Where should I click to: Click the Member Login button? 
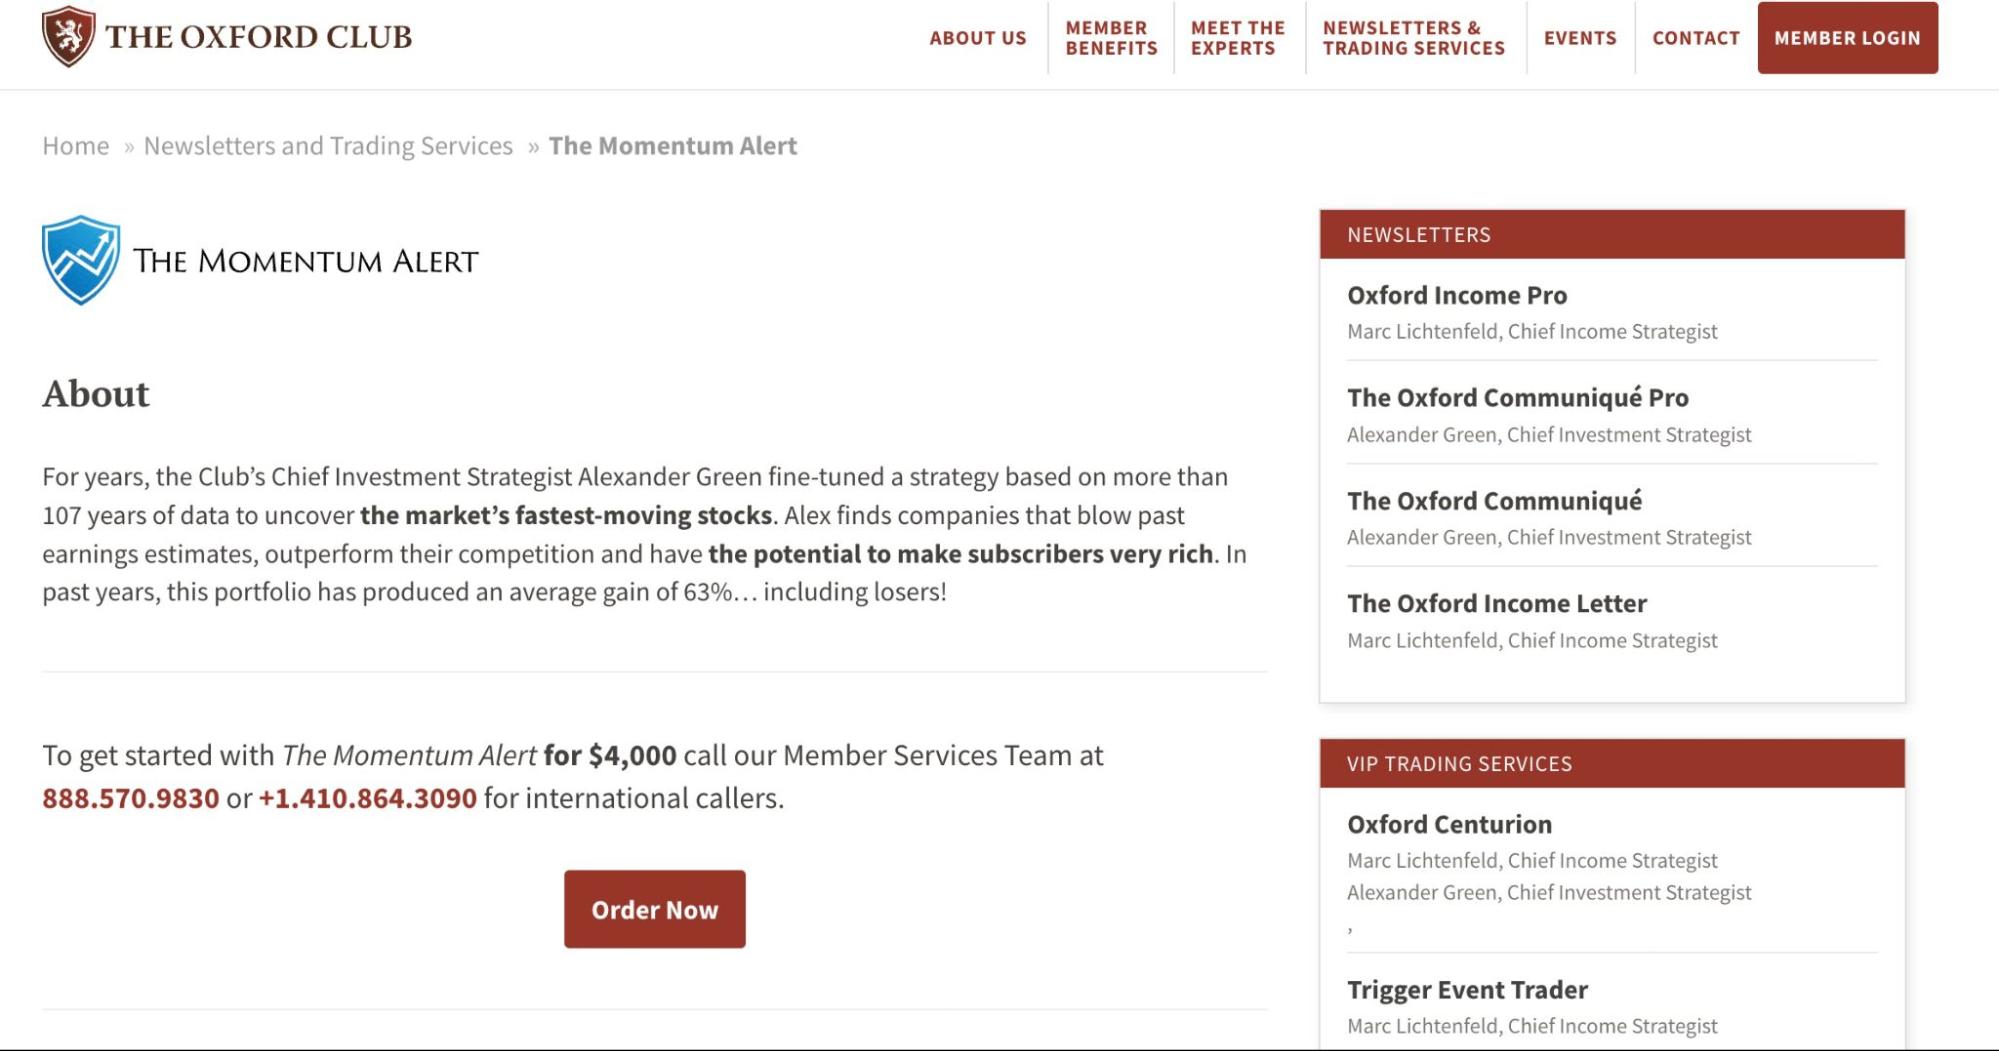click(1847, 38)
